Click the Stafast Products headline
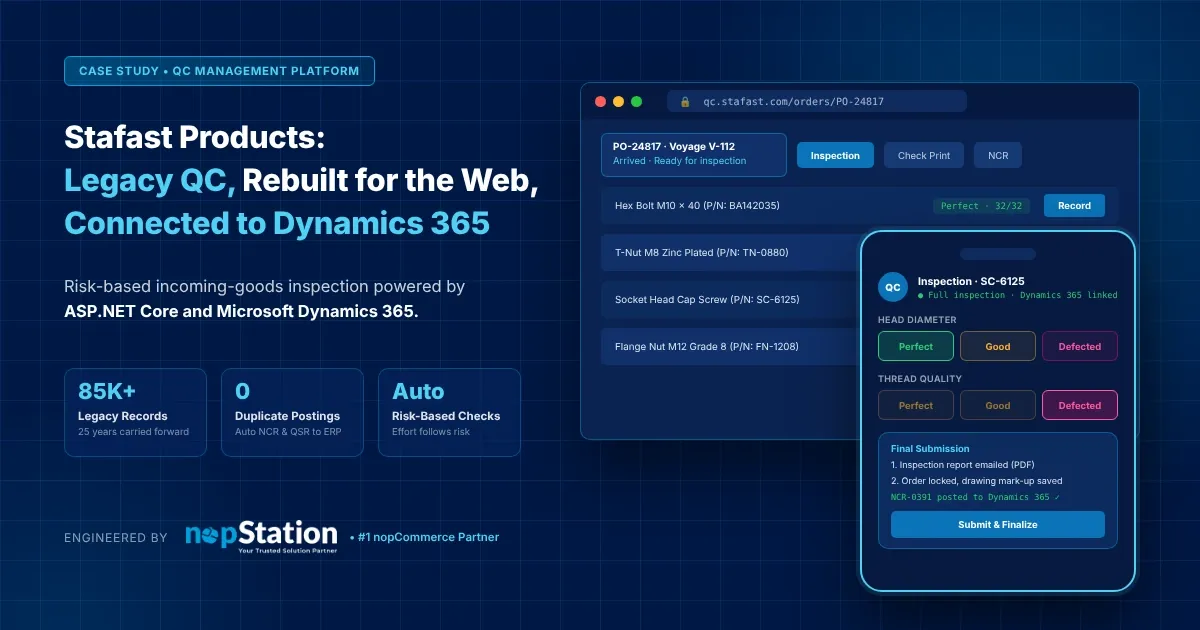1200x630 pixels. 195,137
